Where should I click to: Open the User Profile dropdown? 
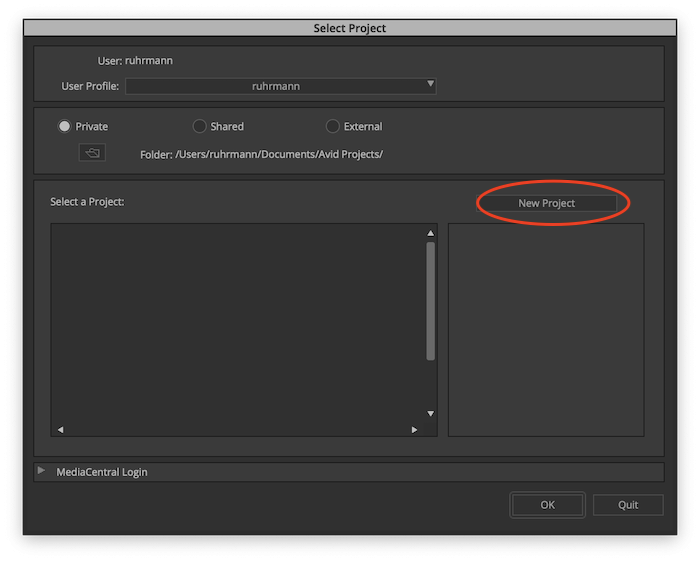pyautogui.click(x=280, y=86)
